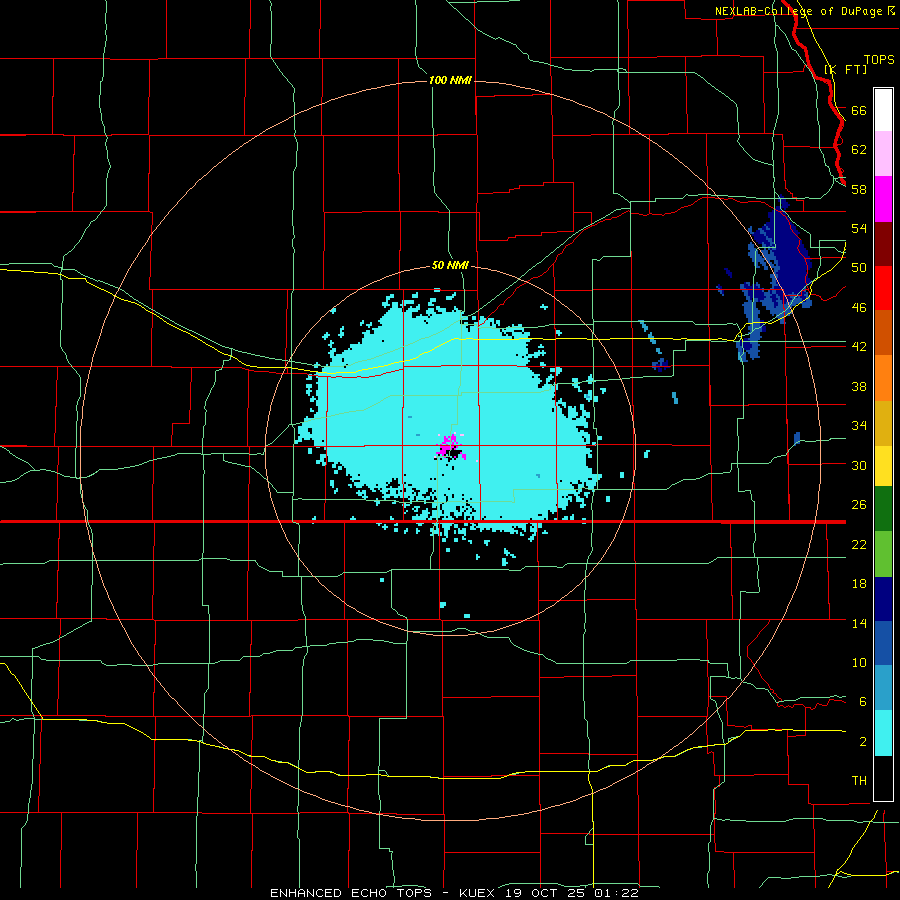Pick the navy blue legend swatch
The height and width of the screenshot is (900, 900).
pos(883,599)
